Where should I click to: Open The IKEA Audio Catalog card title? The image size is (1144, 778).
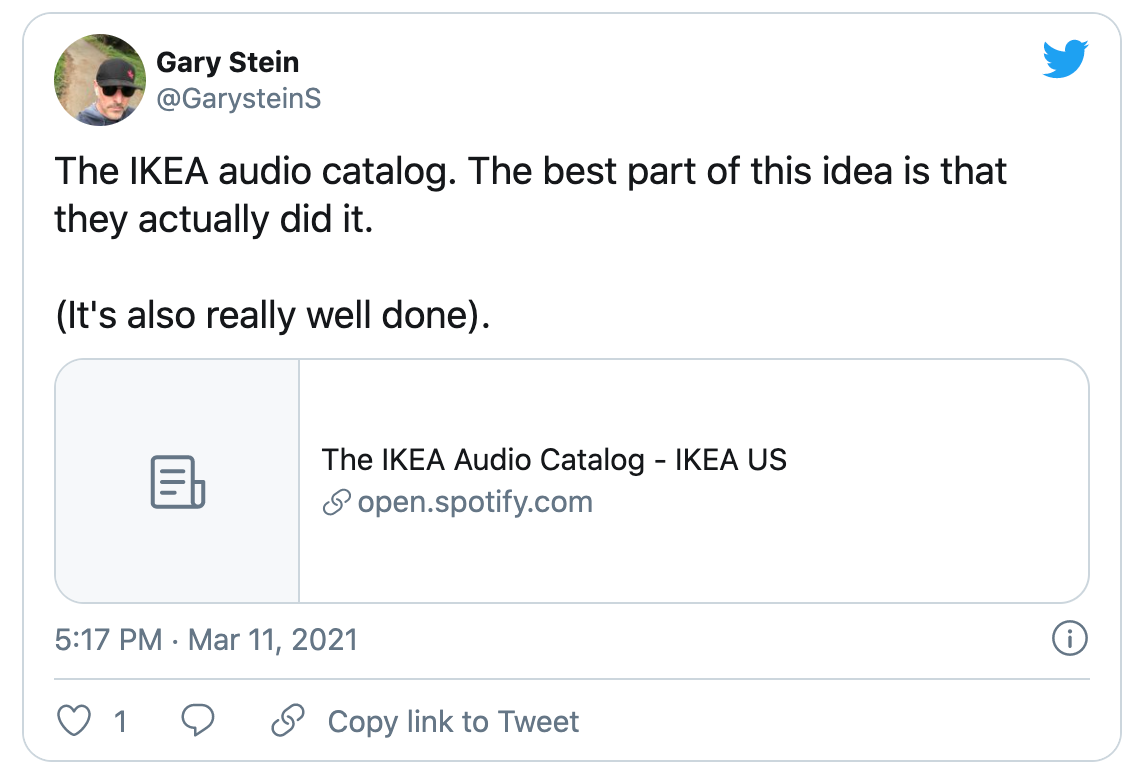554,460
